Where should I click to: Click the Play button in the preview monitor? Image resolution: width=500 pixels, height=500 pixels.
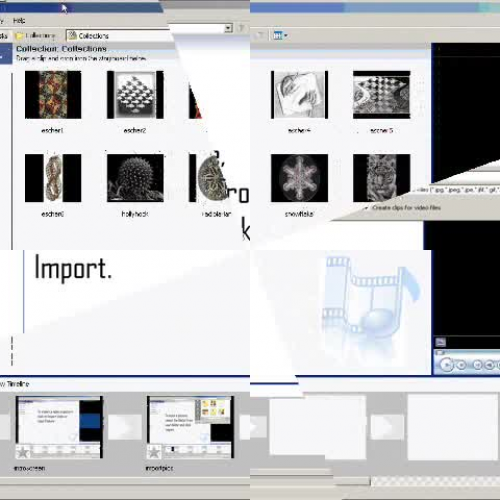tap(446, 365)
